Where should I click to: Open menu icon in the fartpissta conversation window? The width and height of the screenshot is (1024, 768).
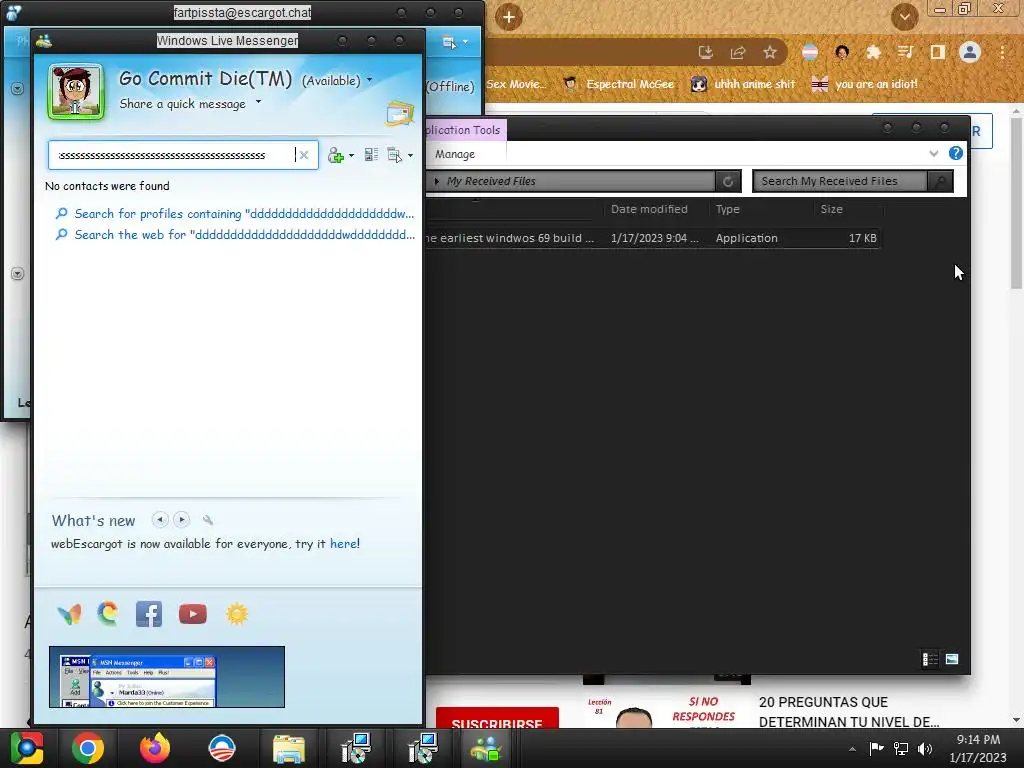pyautogui.click(x=449, y=42)
